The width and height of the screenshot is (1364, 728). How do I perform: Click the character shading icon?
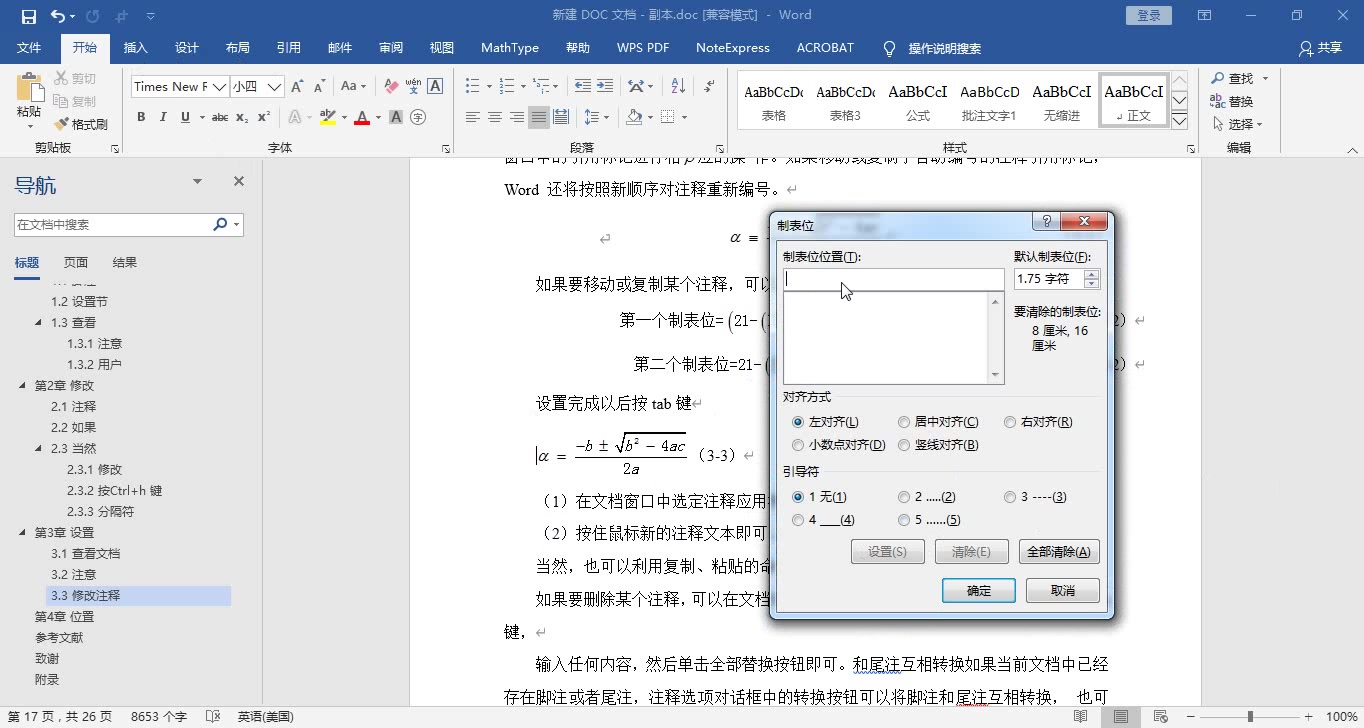[x=396, y=117]
